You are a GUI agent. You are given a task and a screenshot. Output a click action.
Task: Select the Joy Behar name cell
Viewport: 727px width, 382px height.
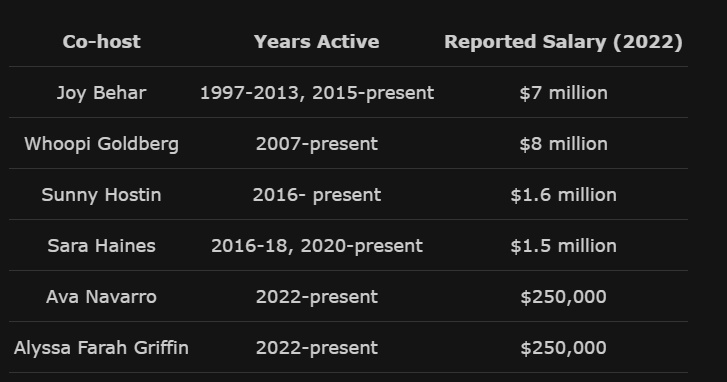(x=101, y=93)
